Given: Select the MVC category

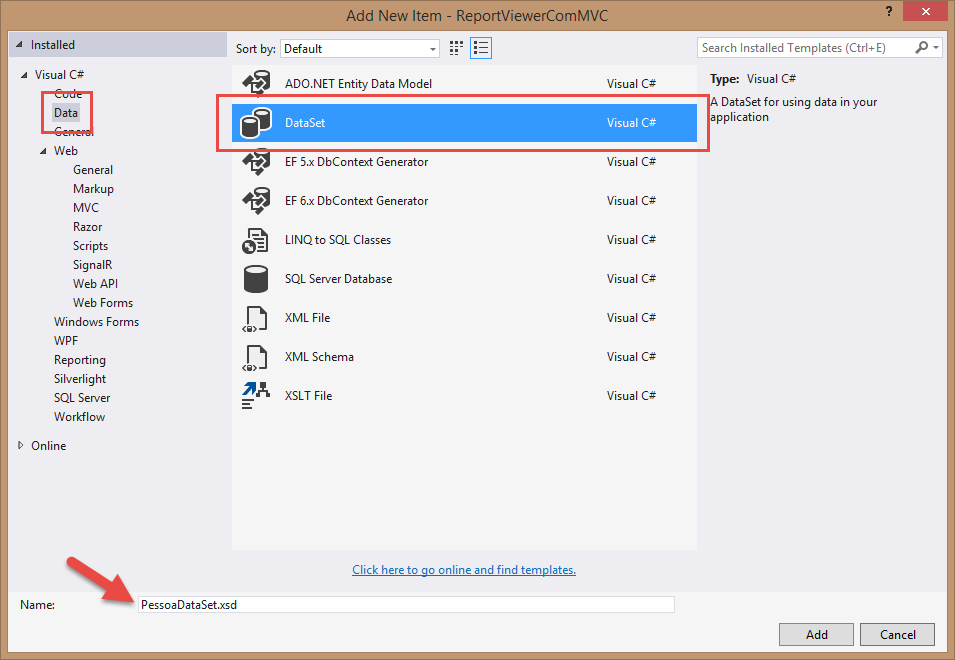Looking at the screenshot, I should (x=85, y=208).
